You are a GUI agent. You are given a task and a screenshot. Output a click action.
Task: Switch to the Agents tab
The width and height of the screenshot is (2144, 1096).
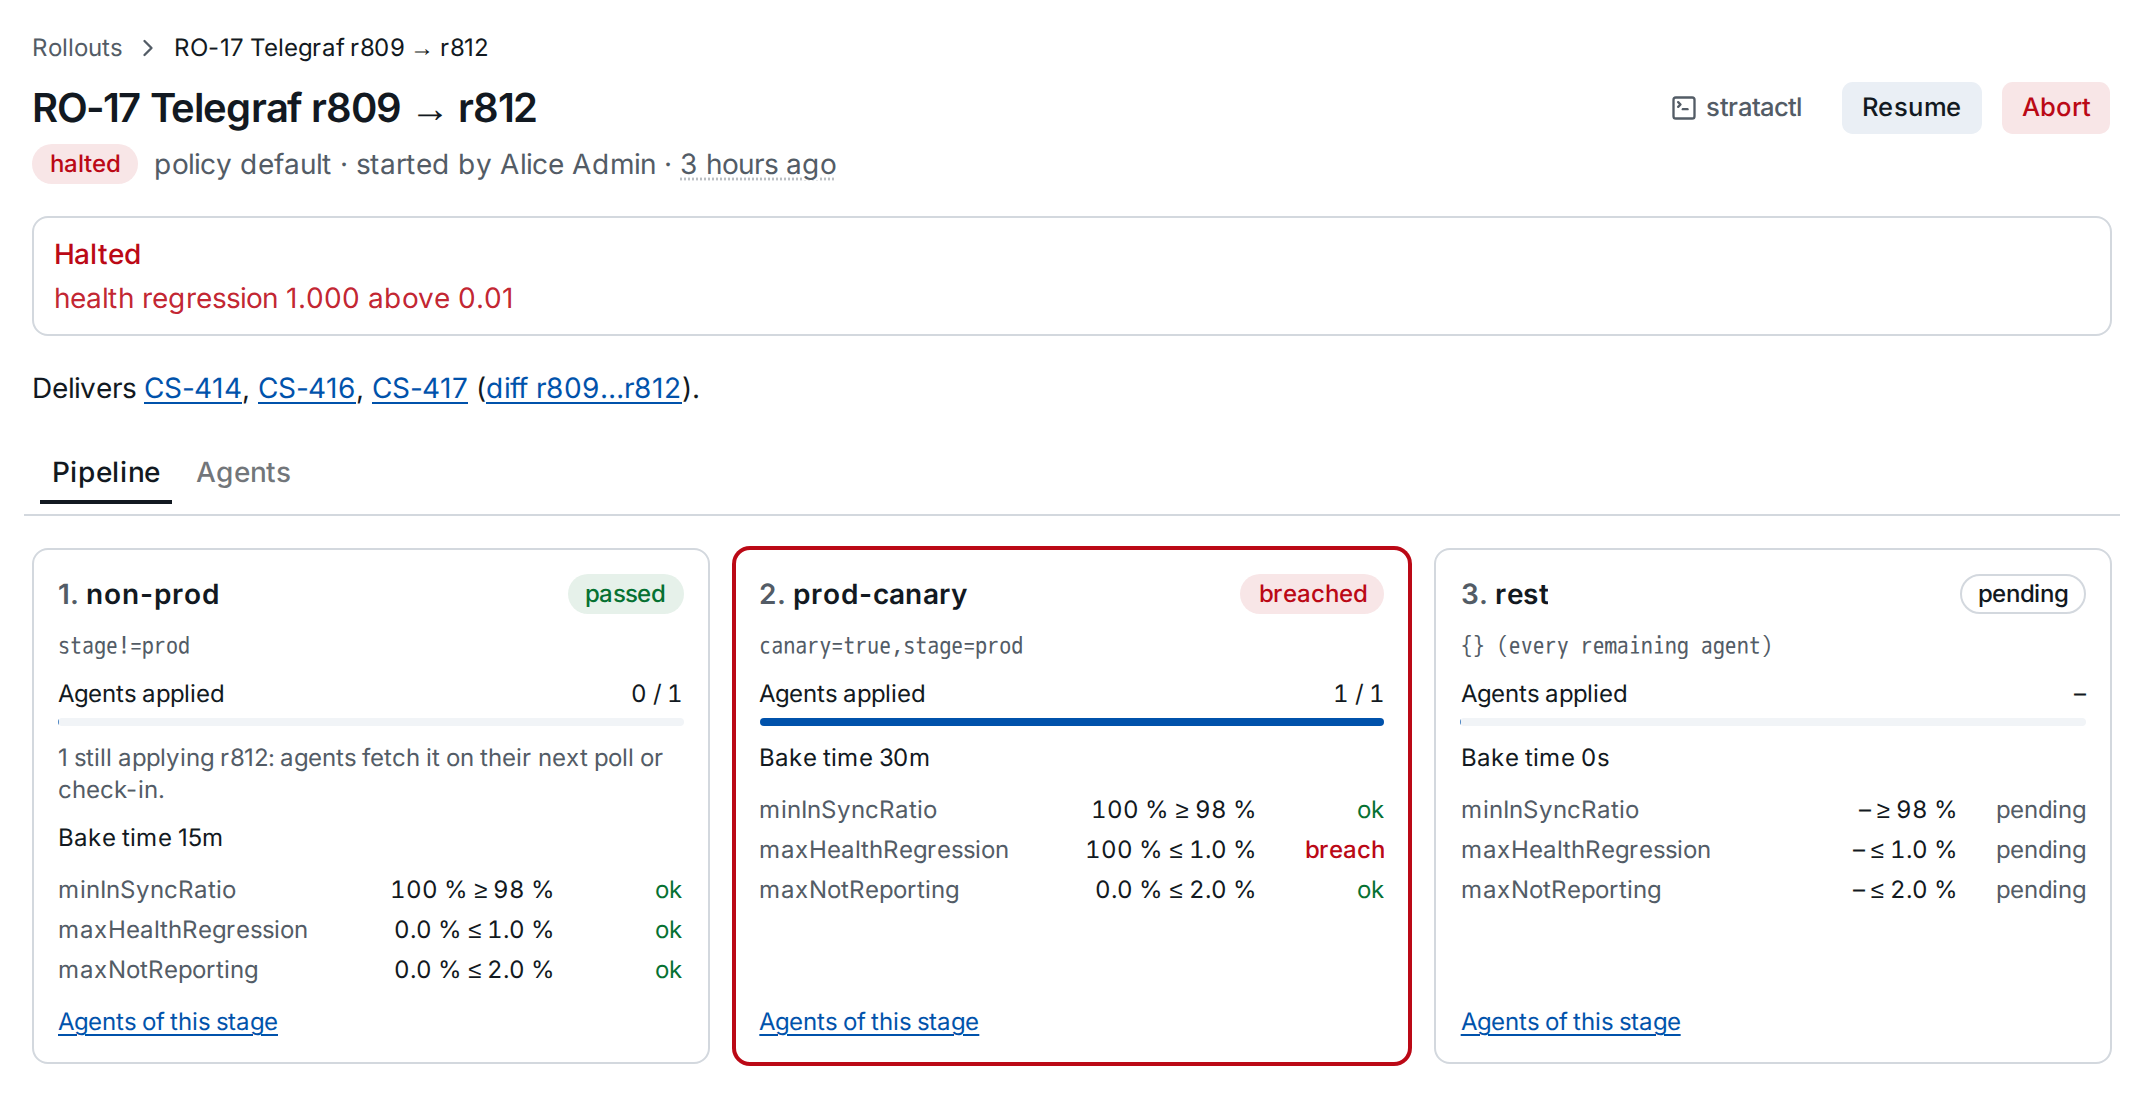243,472
